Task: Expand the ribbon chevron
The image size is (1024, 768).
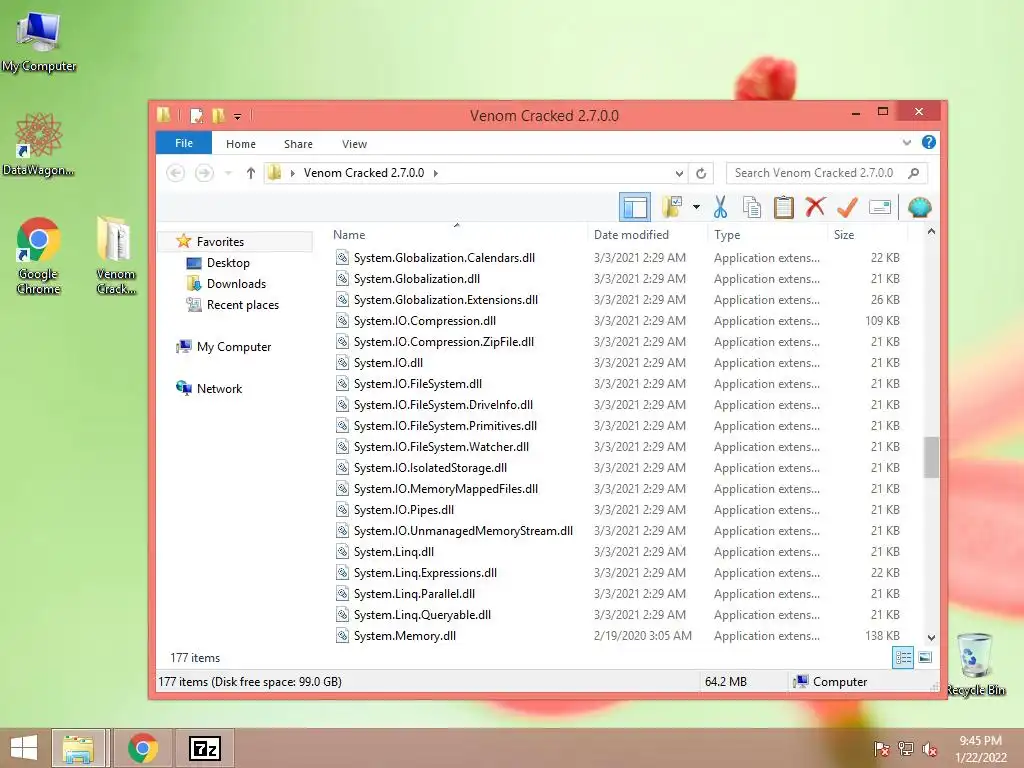Action: [x=906, y=142]
